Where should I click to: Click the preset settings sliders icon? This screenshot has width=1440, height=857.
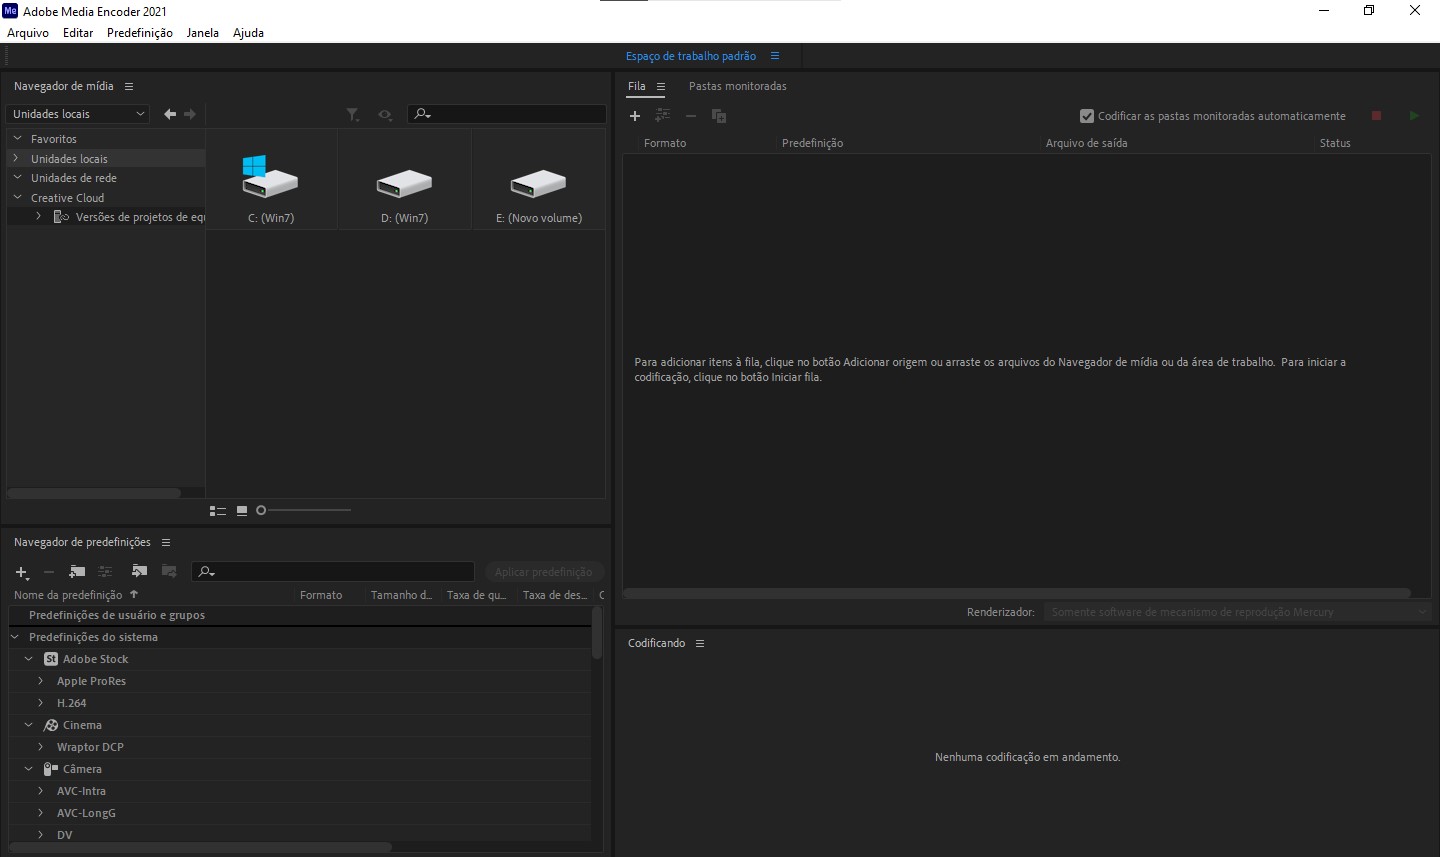click(105, 572)
